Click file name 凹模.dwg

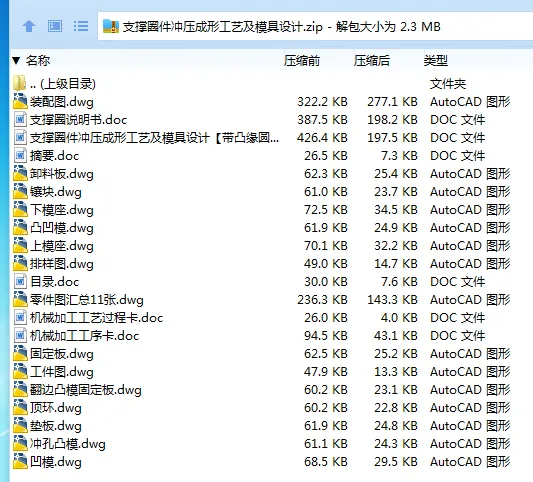(x=56, y=462)
